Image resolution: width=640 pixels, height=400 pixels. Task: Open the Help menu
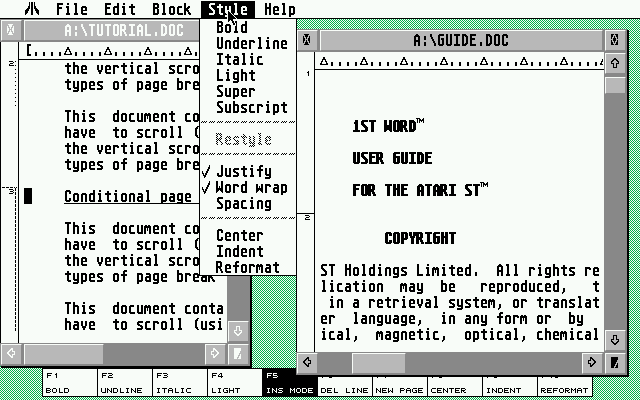(x=280, y=9)
